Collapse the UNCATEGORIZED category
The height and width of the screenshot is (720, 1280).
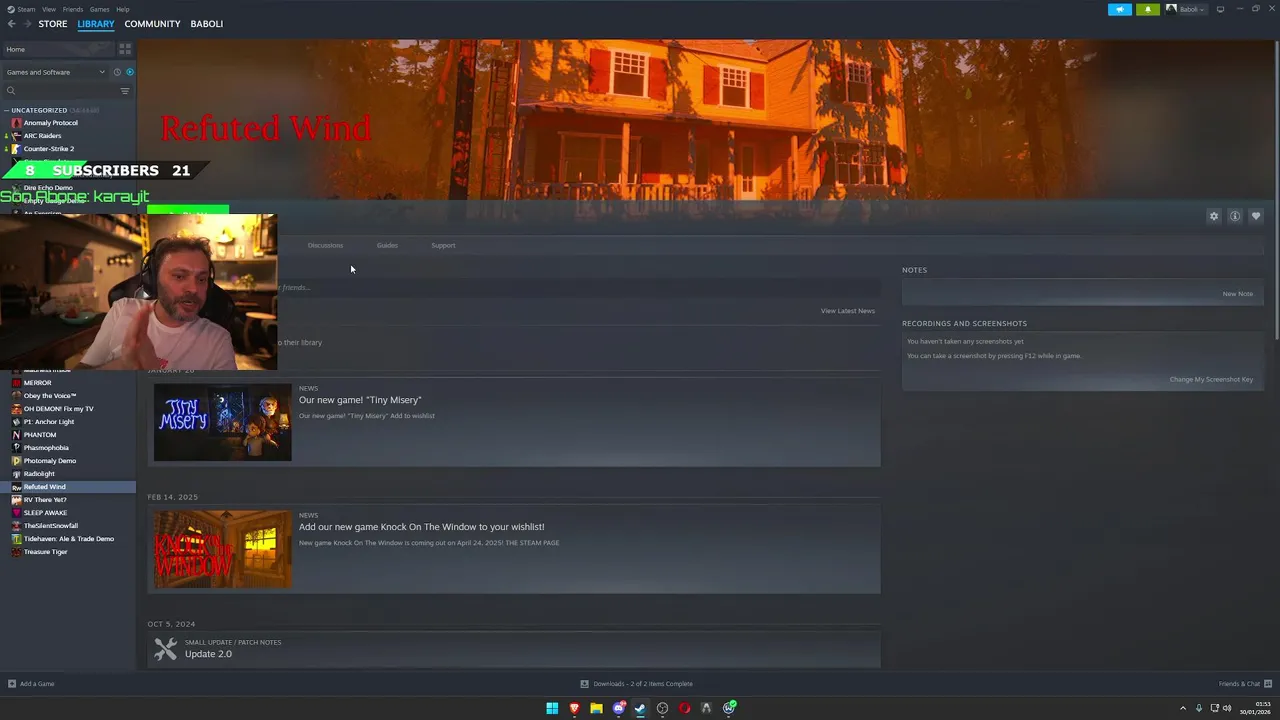click(39, 110)
